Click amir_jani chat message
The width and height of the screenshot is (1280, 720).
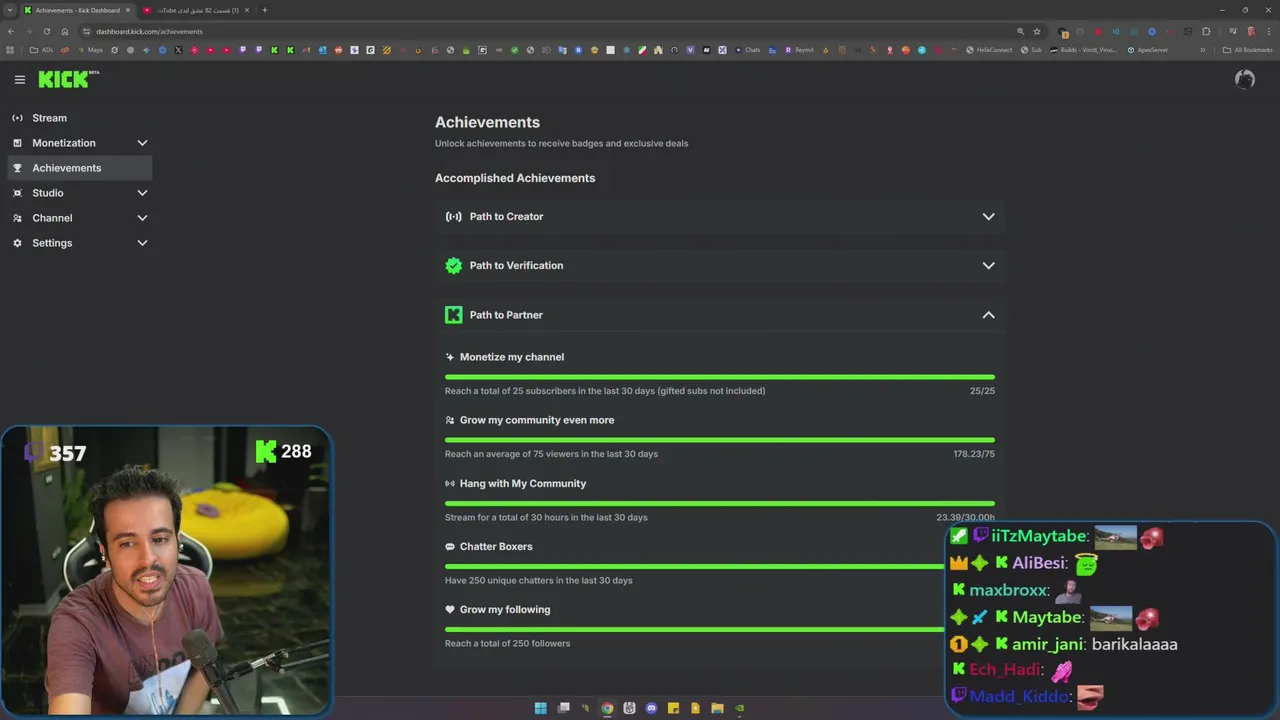[x=1064, y=645]
